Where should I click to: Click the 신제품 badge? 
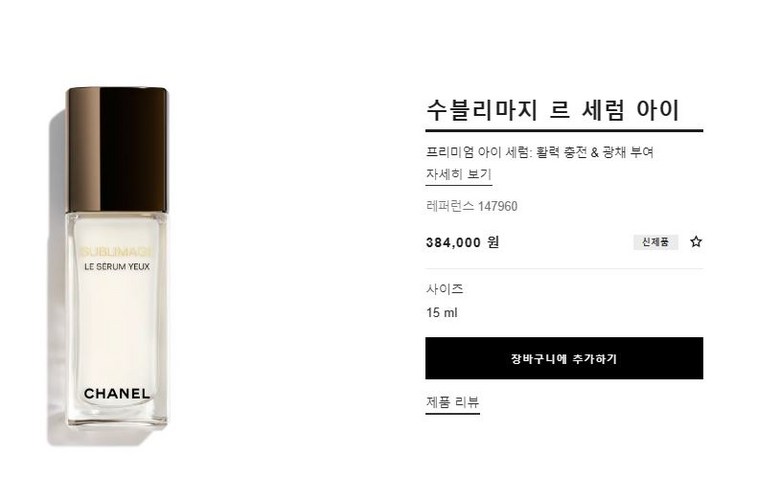[655, 242]
